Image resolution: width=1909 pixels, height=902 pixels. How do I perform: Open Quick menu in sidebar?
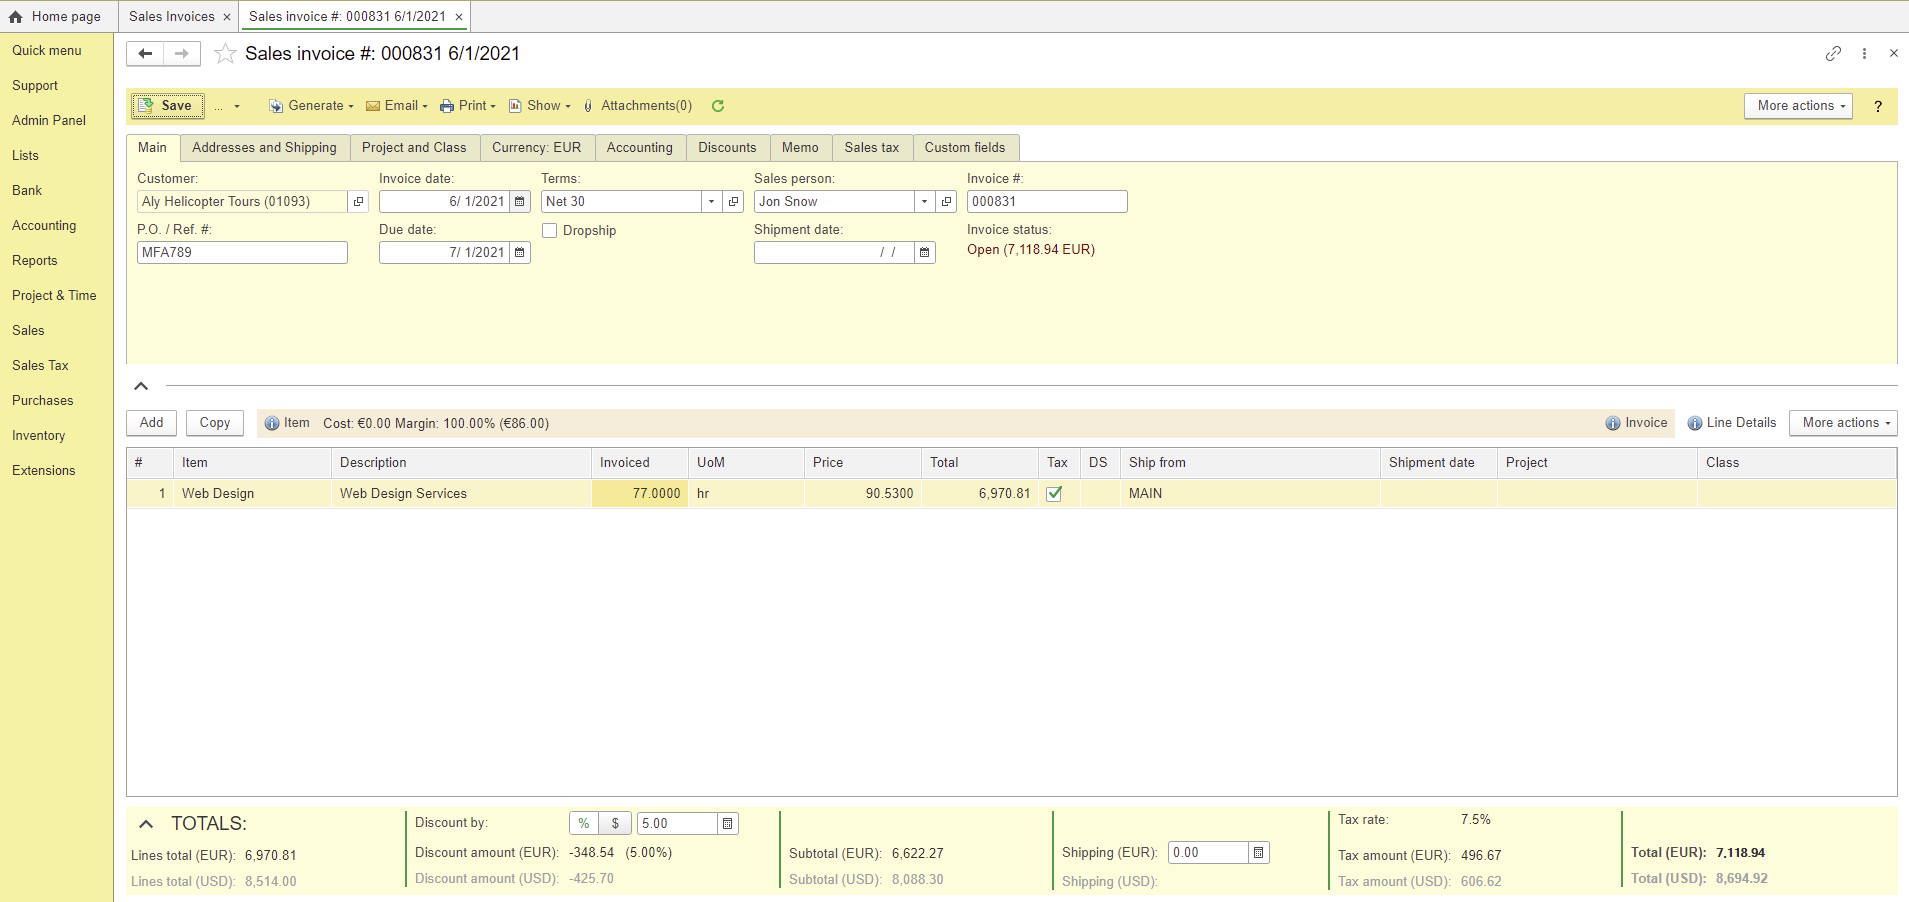(47, 51)
